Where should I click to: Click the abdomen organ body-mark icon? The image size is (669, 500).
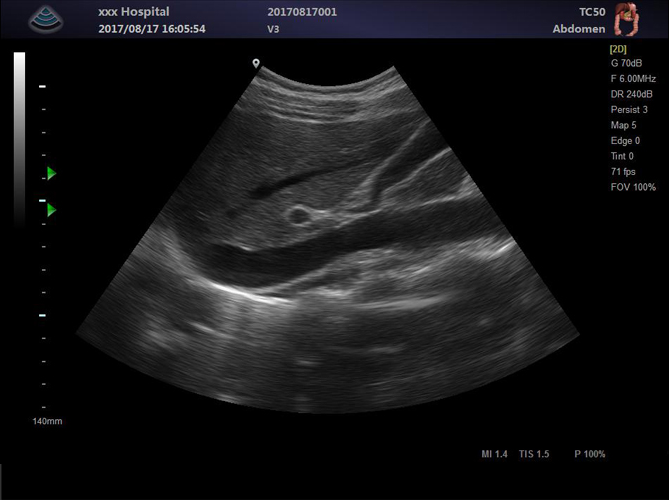(626, 20)
